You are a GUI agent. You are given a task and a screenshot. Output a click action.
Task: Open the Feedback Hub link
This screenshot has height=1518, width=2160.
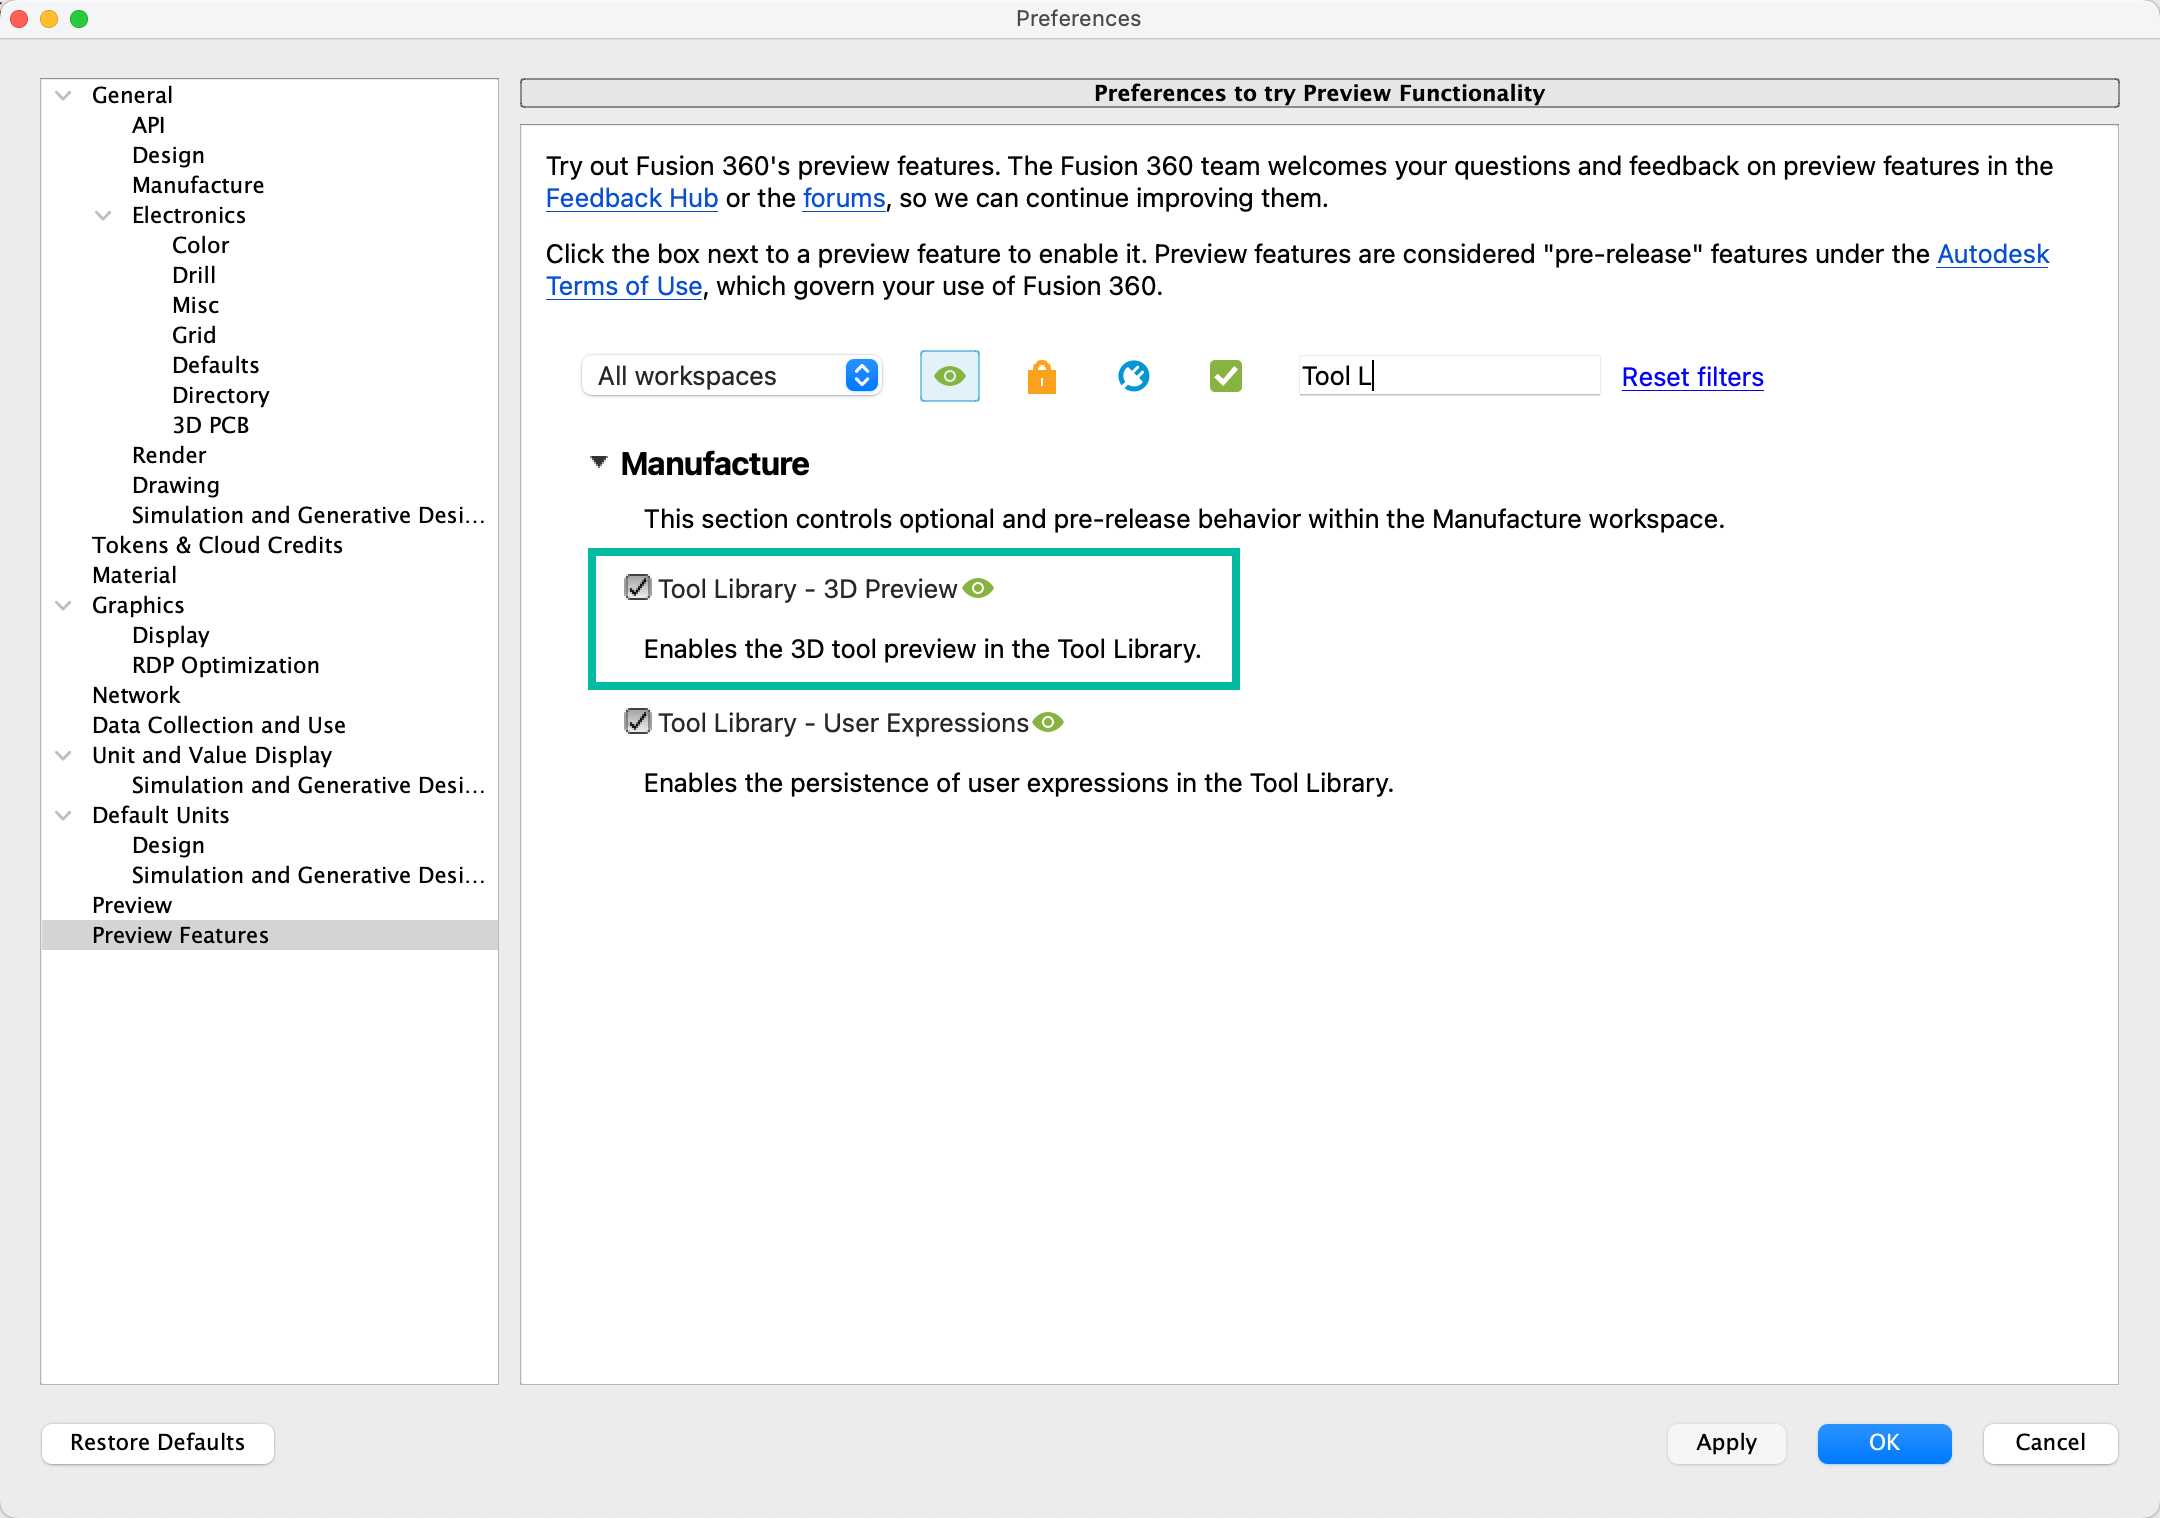(x=631, y=198)
